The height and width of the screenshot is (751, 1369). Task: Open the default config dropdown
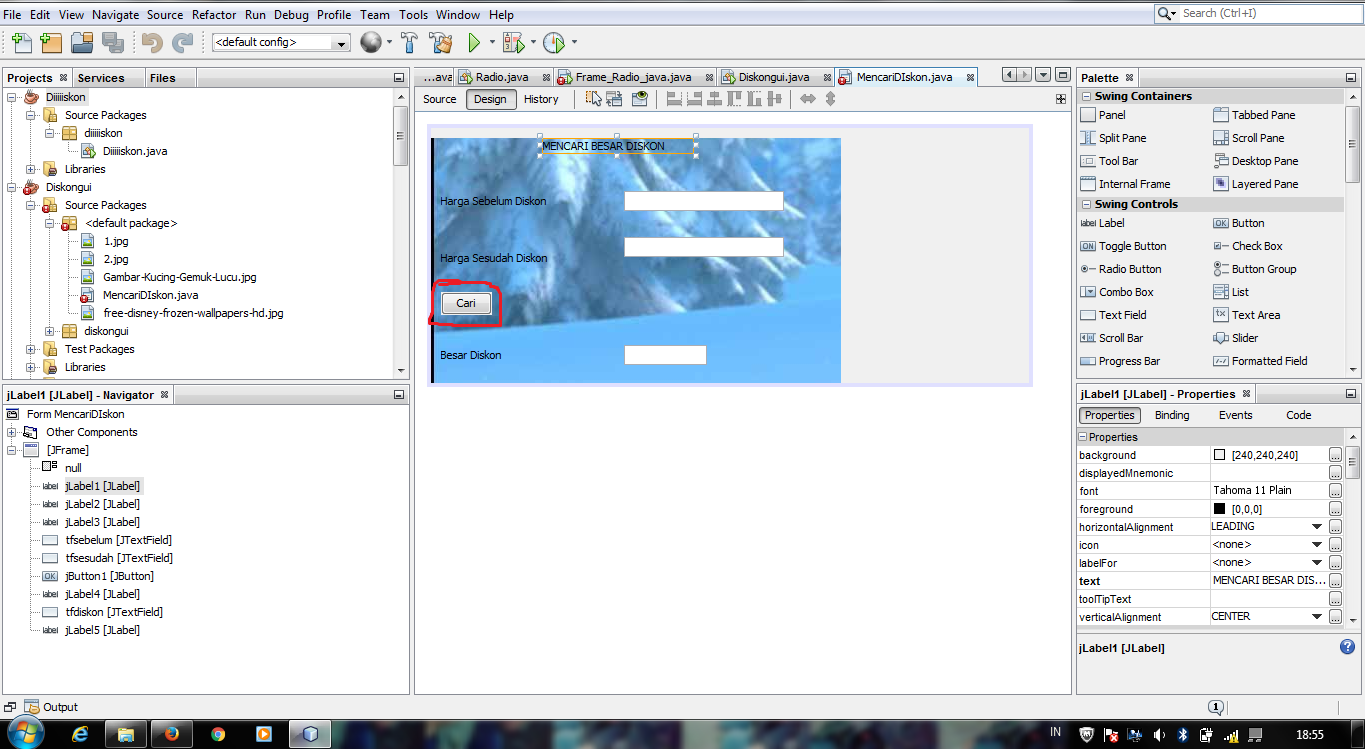click(341, 43)
